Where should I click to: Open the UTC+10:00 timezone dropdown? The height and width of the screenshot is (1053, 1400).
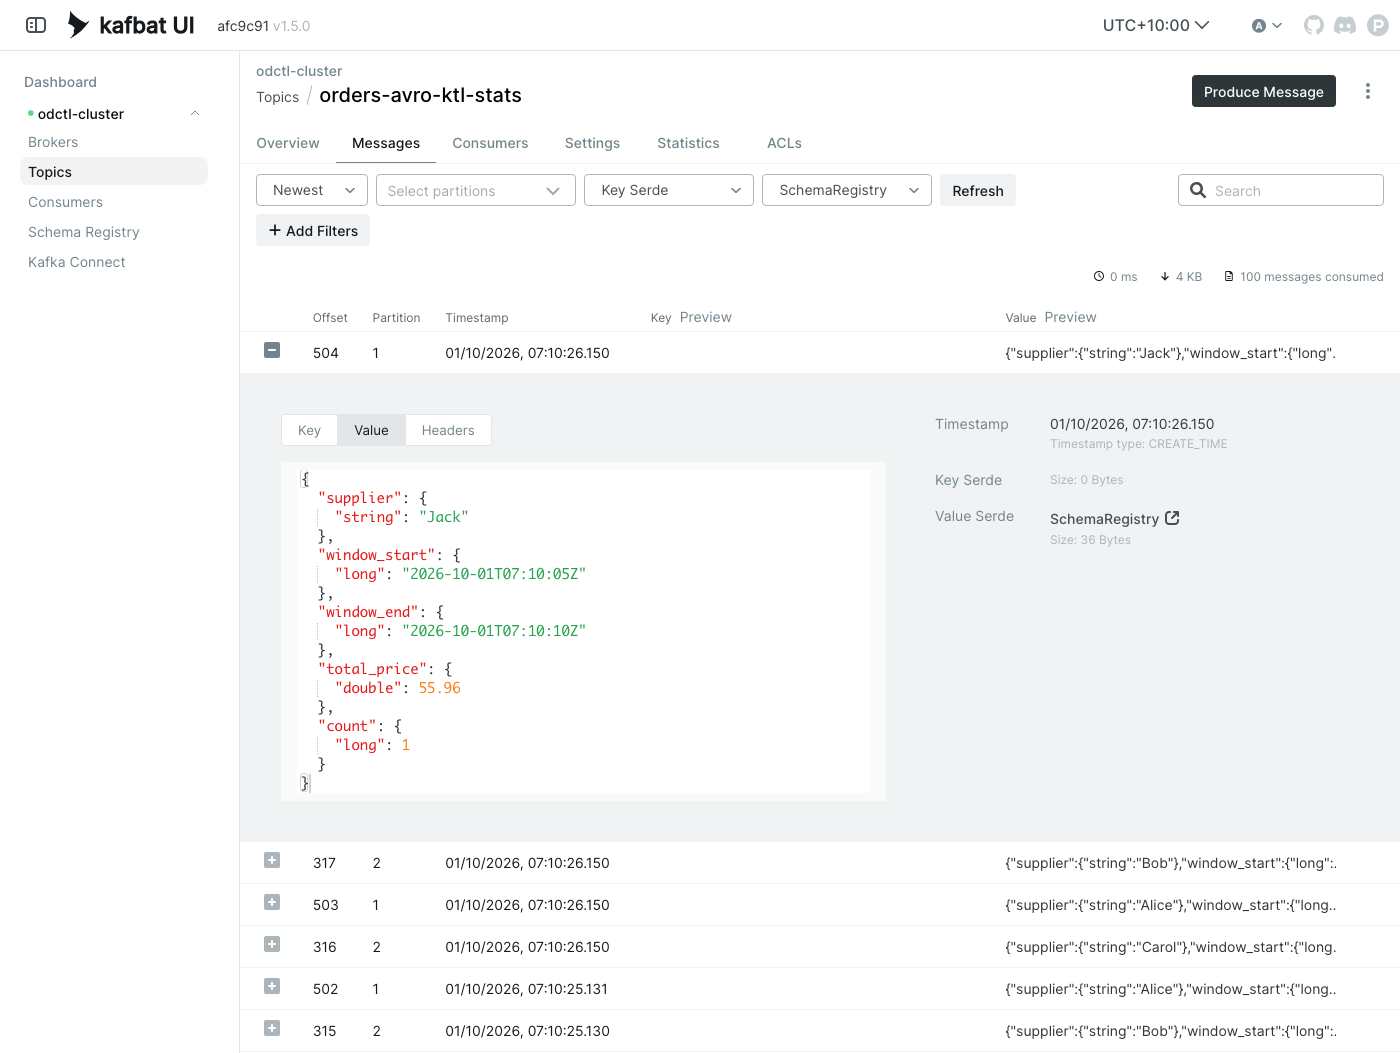pos(1156,25)
